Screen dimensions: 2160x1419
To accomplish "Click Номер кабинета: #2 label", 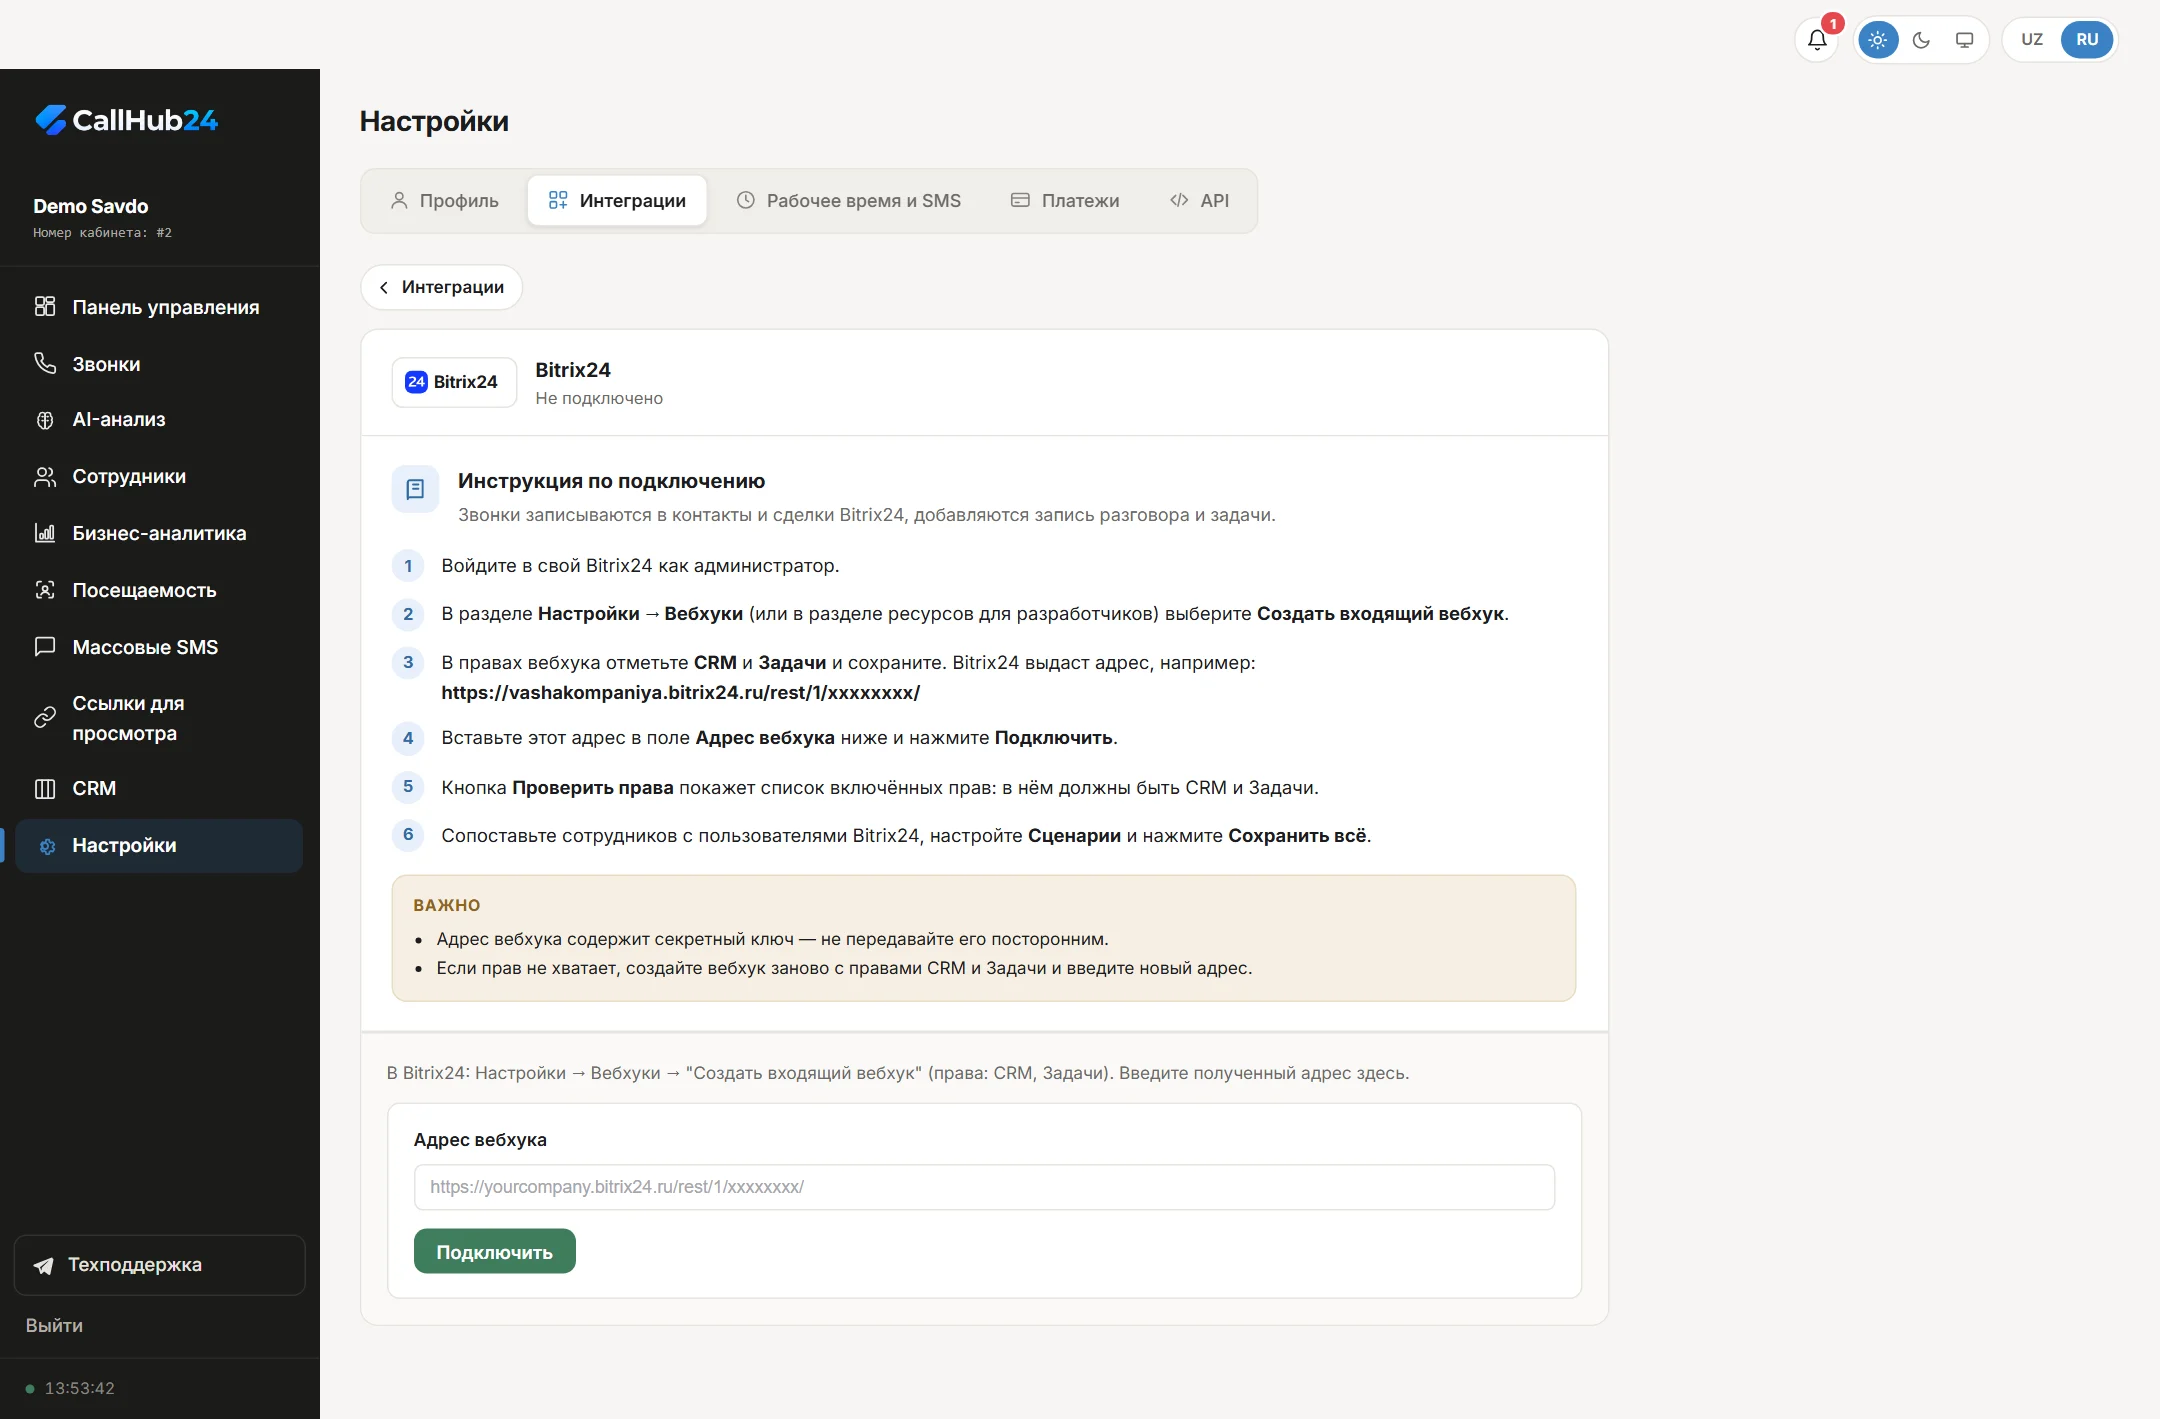I will click(x=102, y=233).
